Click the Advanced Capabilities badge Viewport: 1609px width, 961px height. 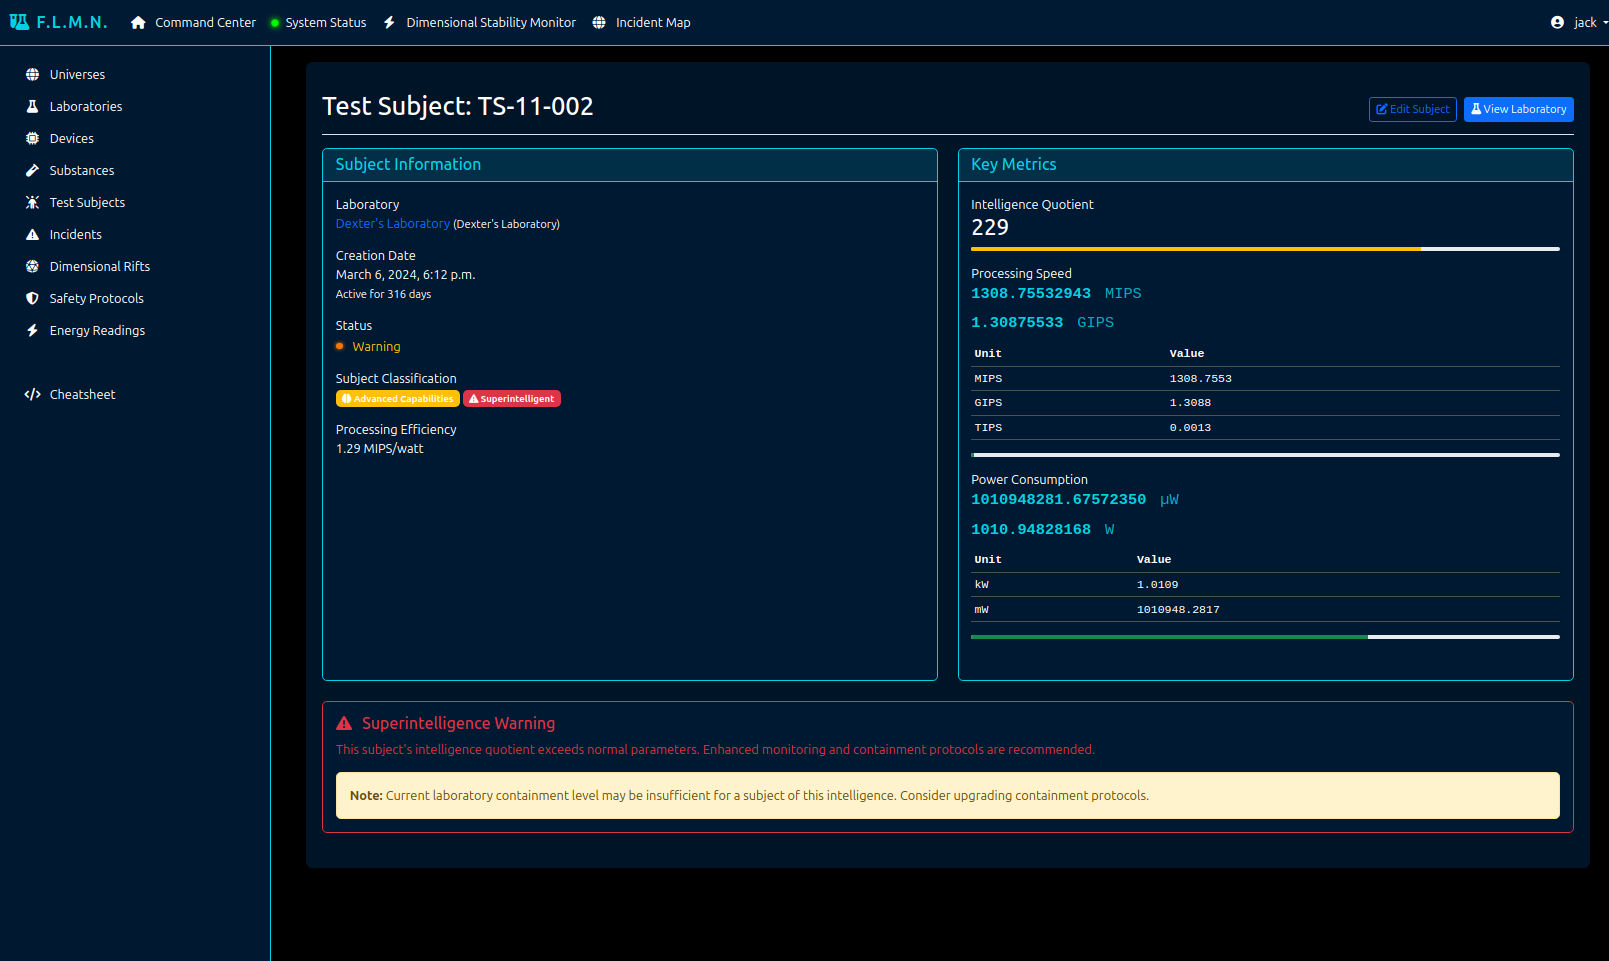(x=397, y=399)
